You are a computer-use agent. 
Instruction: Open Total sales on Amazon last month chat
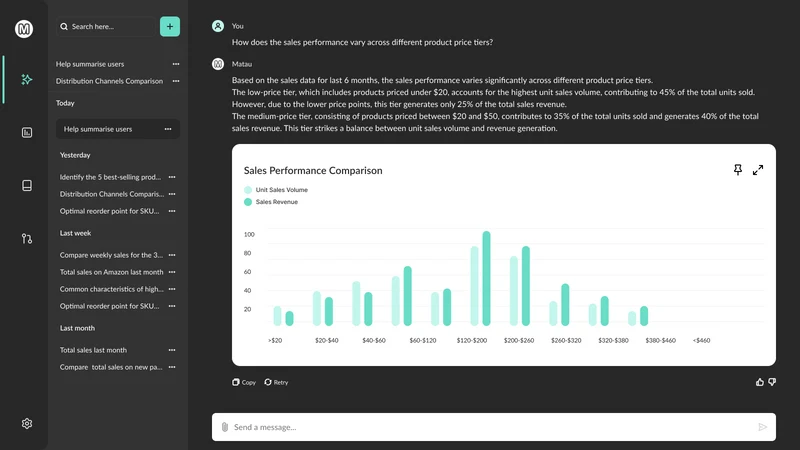click(x=111, y=272)
